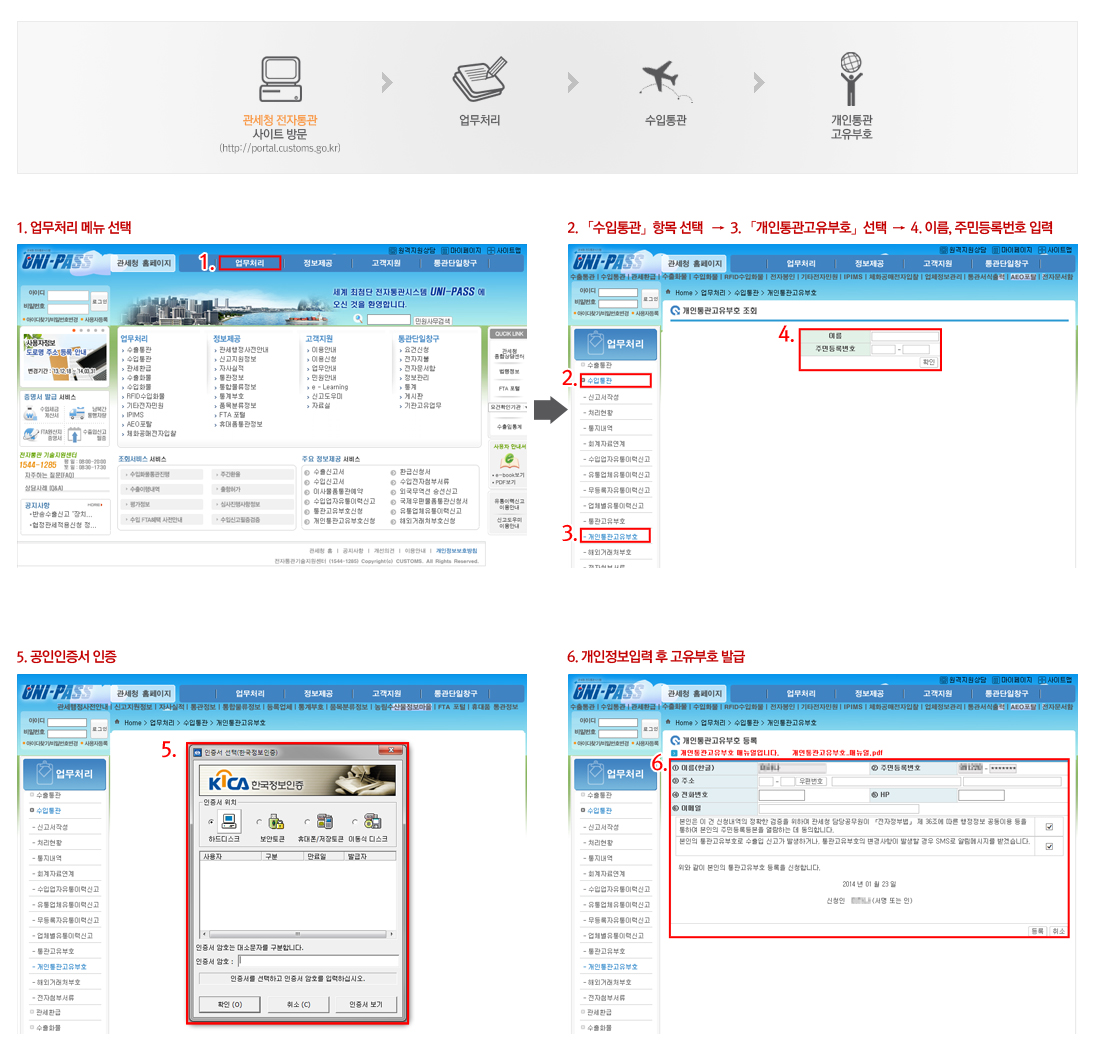This screenshot has width=1099, height=1043.
Task: Choose the 하드디스크 radio button
Action: click(210, 821)
